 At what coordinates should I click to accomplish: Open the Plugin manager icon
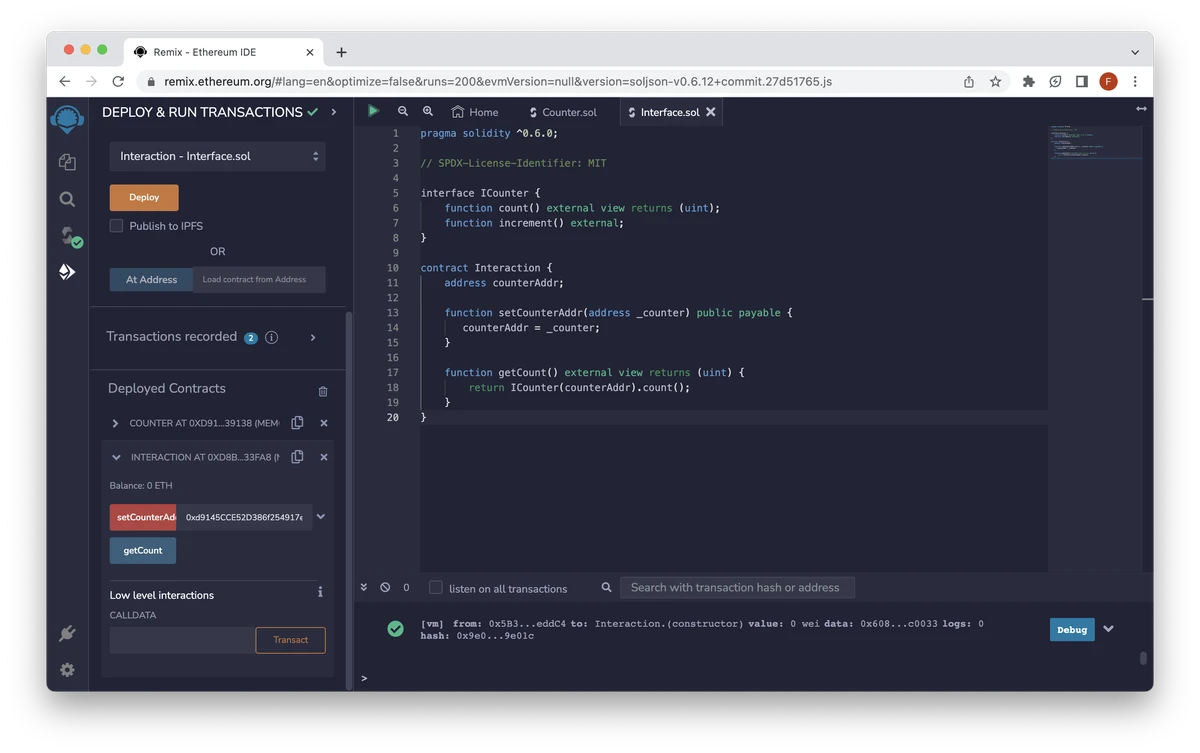67,633
